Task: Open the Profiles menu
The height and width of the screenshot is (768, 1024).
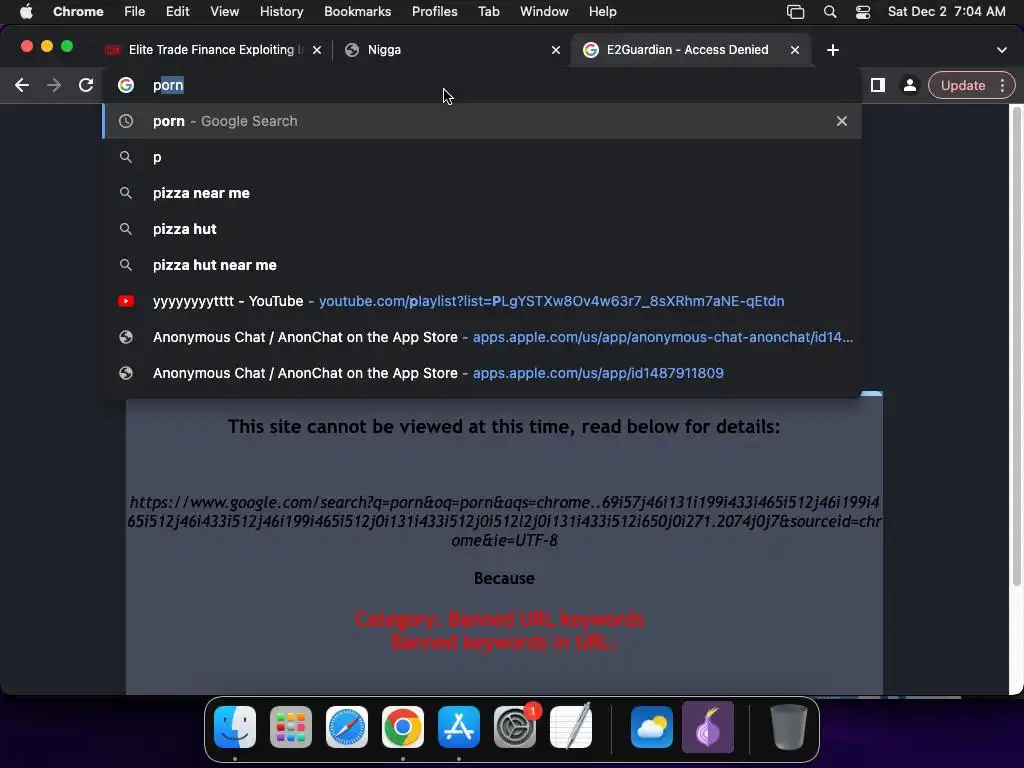Action: (x=434, y=12)
